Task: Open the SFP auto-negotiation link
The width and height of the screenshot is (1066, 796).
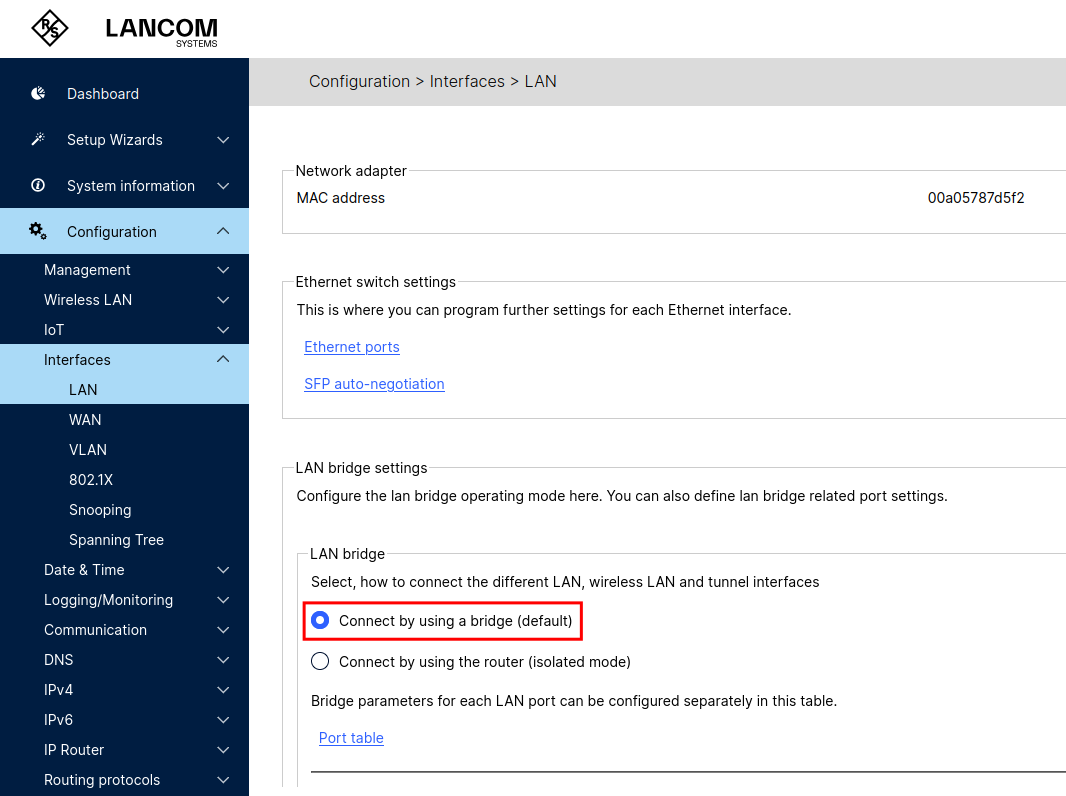Action: [x=374, y=384]
